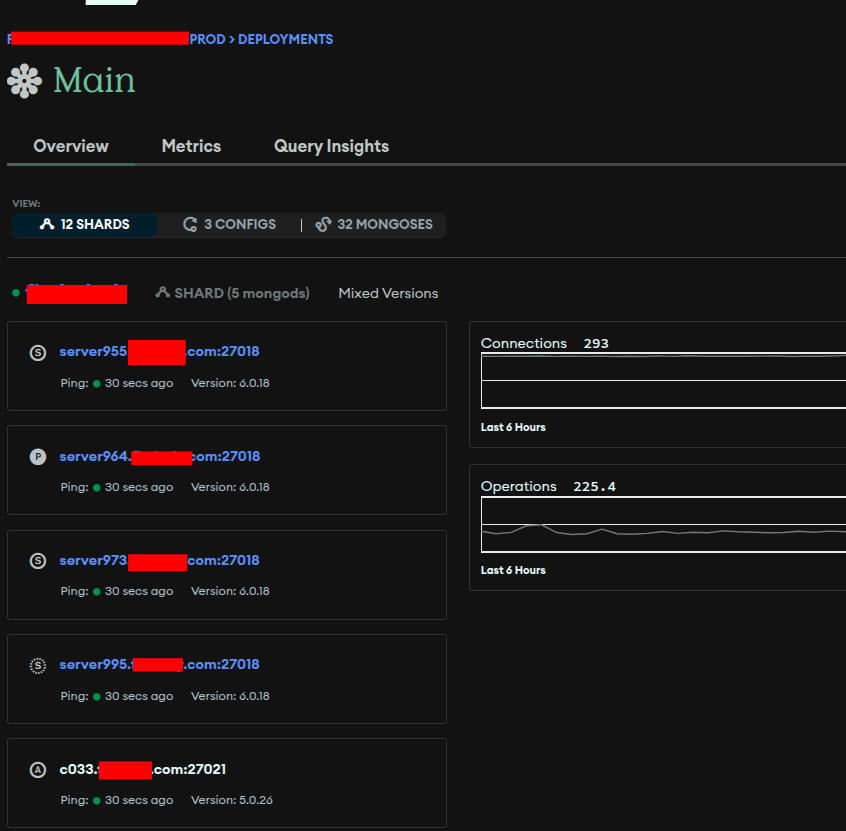This screenshot has height=831, width=846.
Task: Click the shards icon in 12 SHARDS
Action: (47, 224)
